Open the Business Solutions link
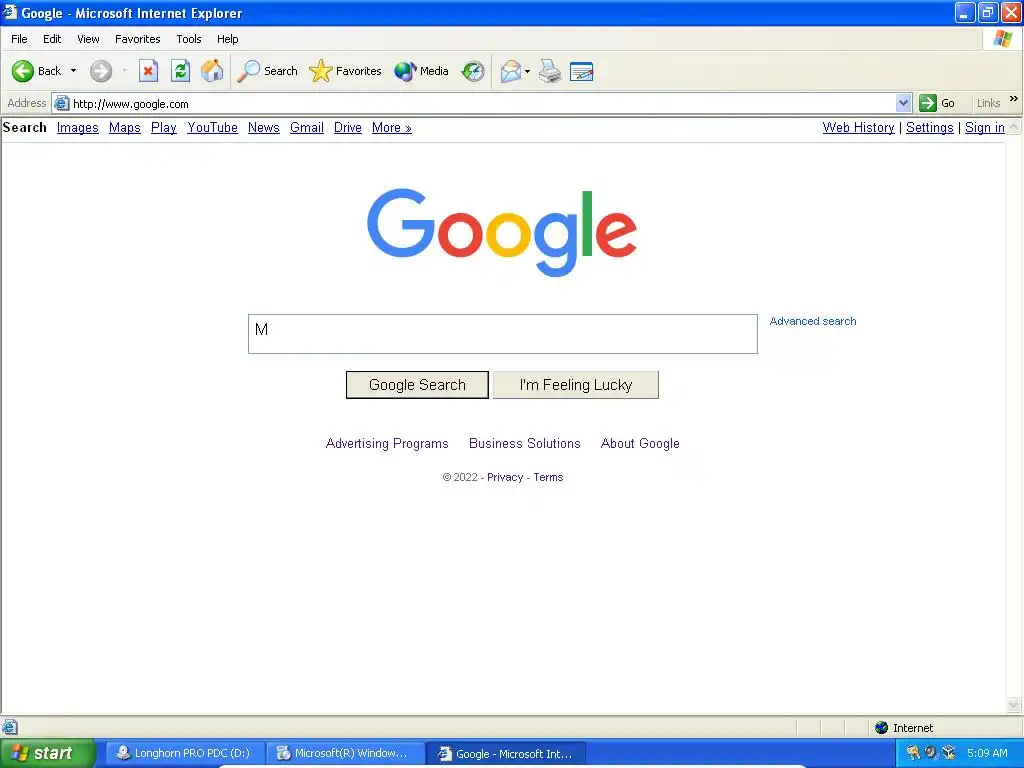This screenshot has height=768, width=1024. pyautogui.click(x=524, y=443)
